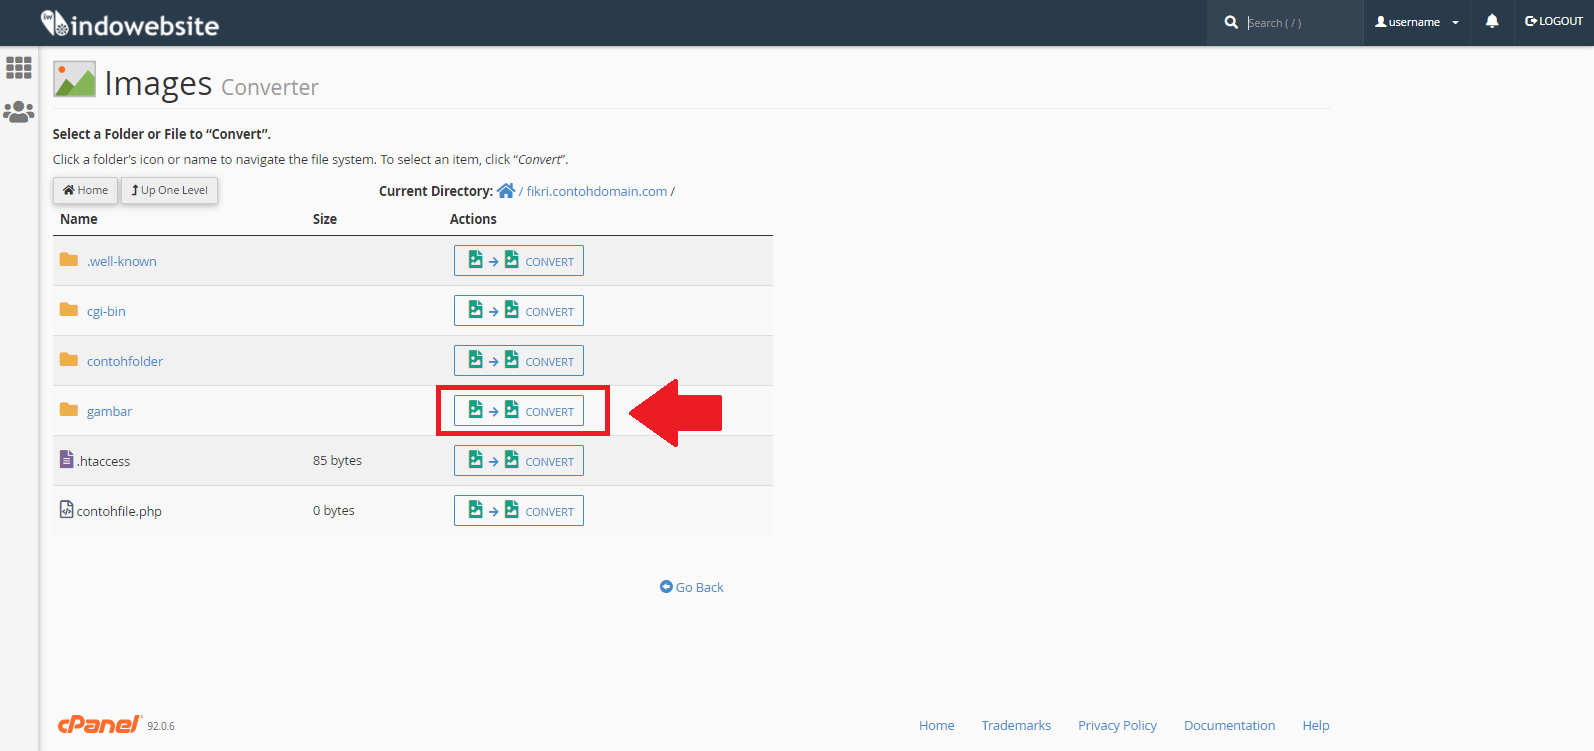Go up one directory level
Screen dimensions: 1594x751
tap(170, 190)
